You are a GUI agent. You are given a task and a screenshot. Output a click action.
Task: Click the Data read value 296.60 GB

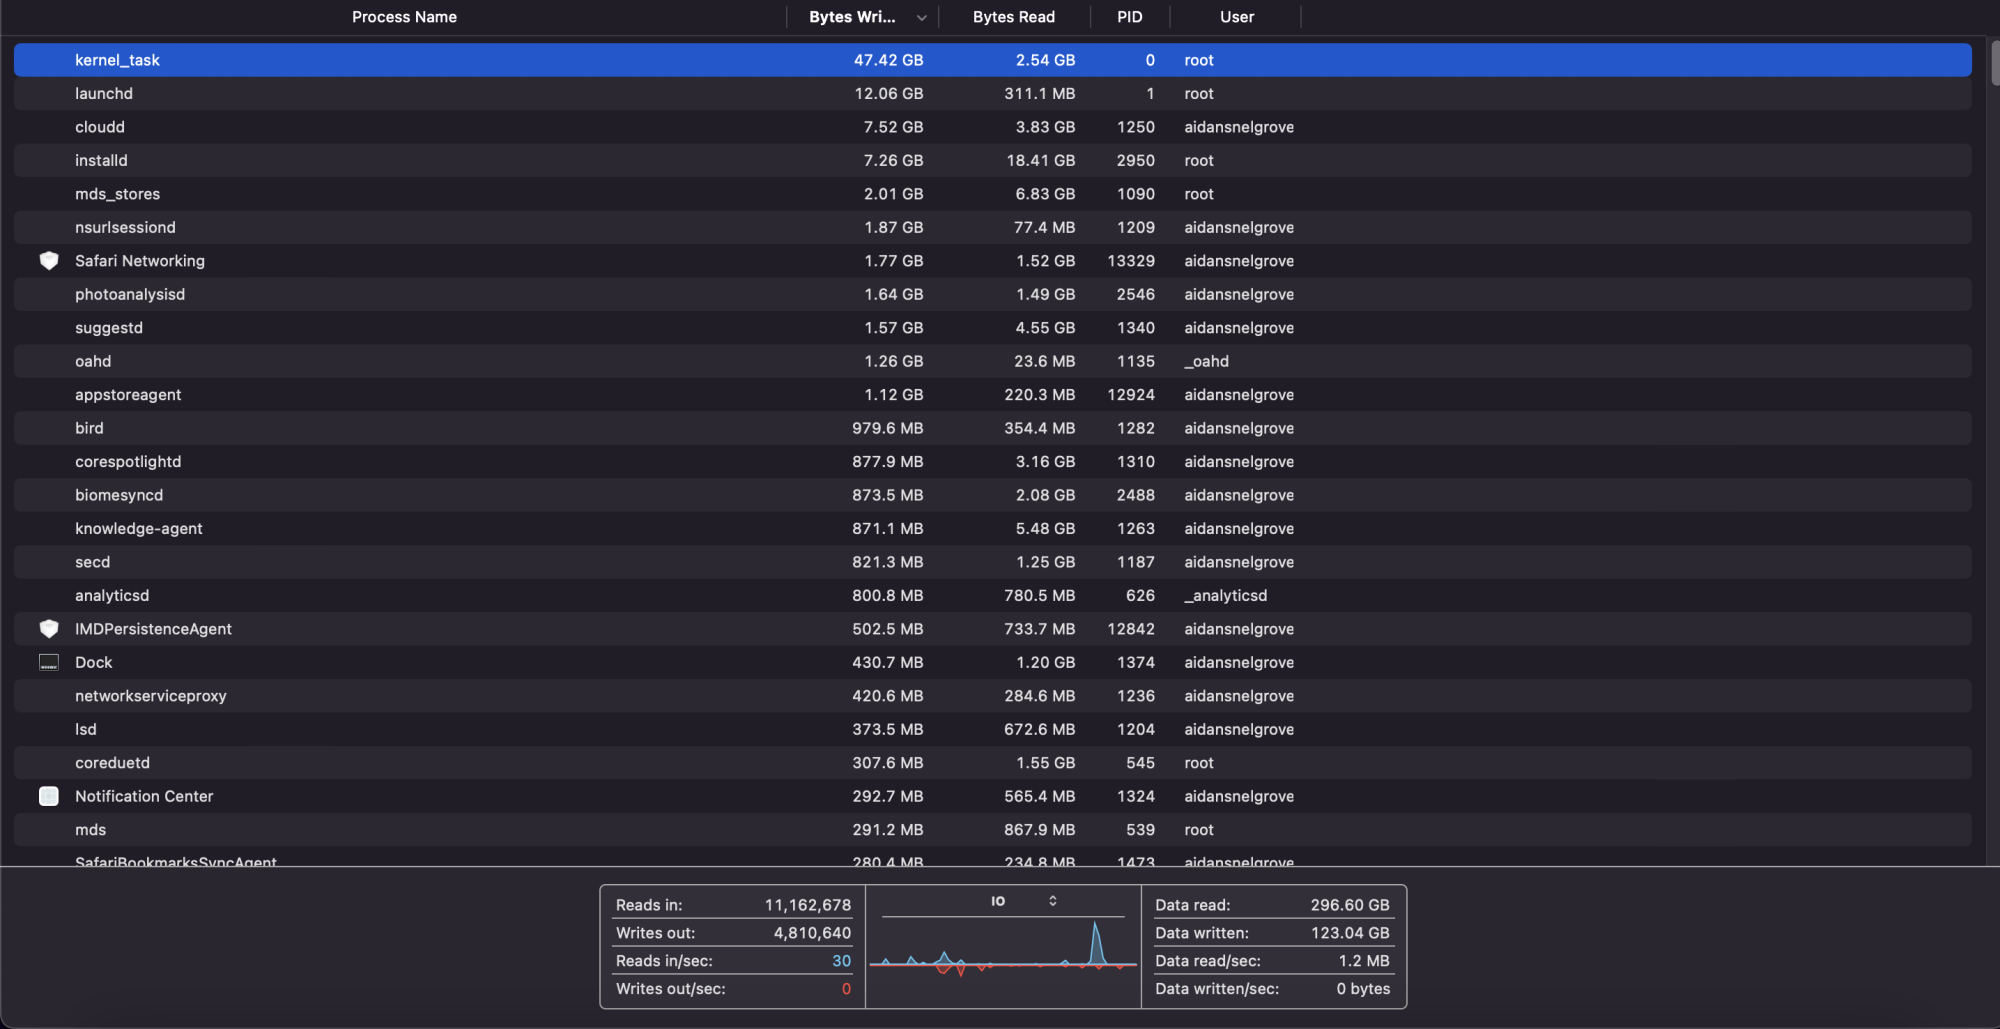point(1350,905)
